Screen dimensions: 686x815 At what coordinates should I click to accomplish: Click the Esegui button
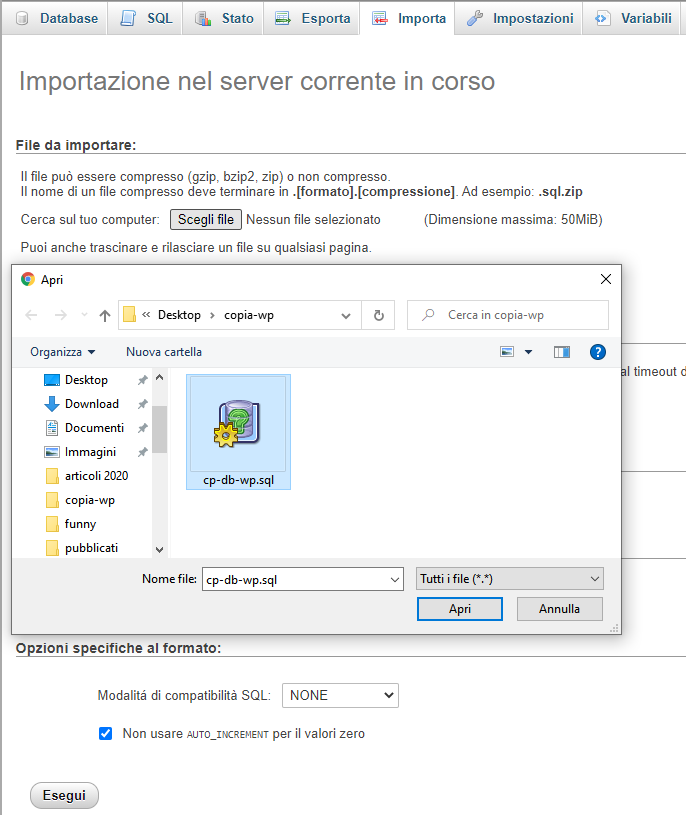point(65,796)
